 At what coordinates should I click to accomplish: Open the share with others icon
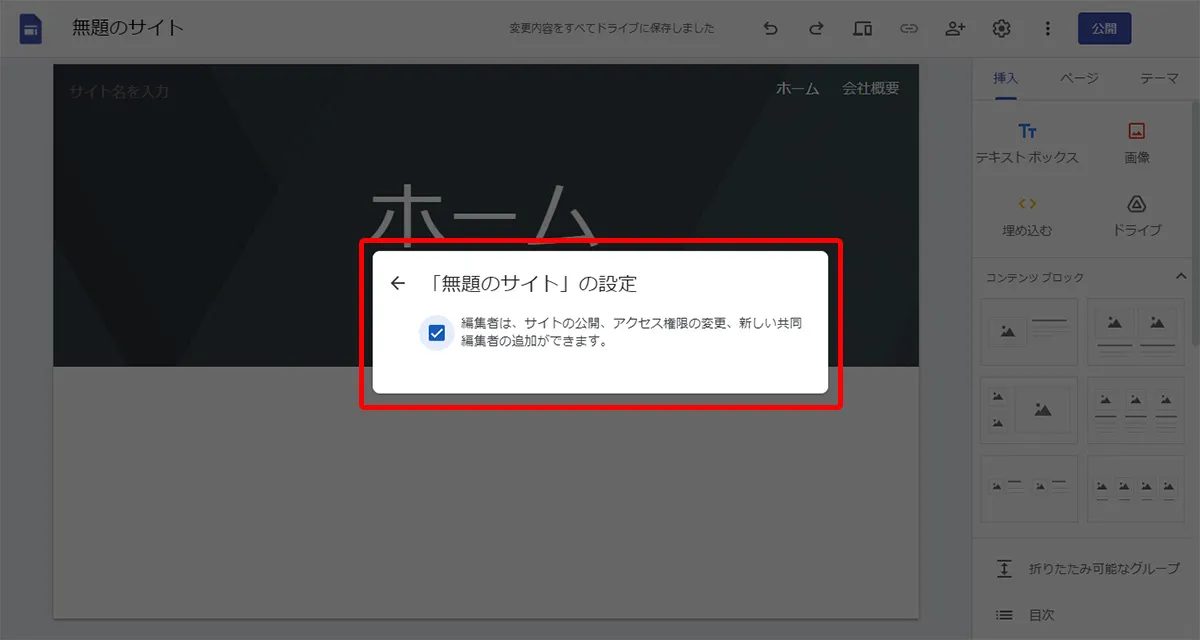coord(955,29)
